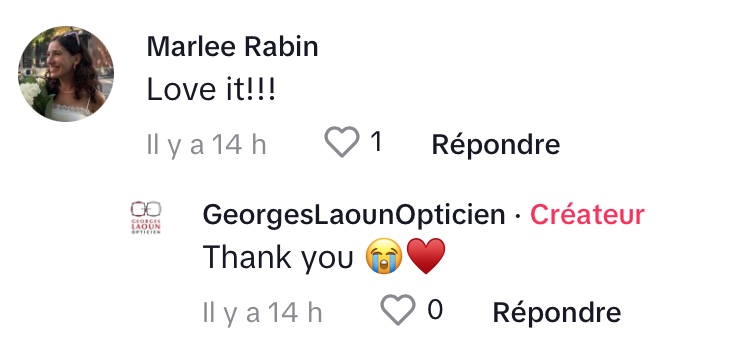Click the like count 0 on the reply
The image size is (750, 362).
tap(435, 310)
